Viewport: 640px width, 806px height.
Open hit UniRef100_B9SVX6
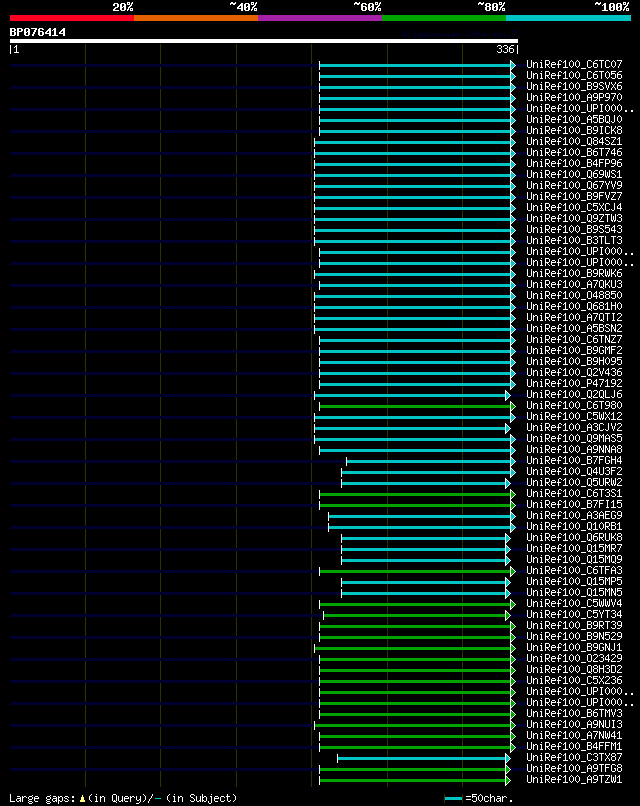point(574,86)
